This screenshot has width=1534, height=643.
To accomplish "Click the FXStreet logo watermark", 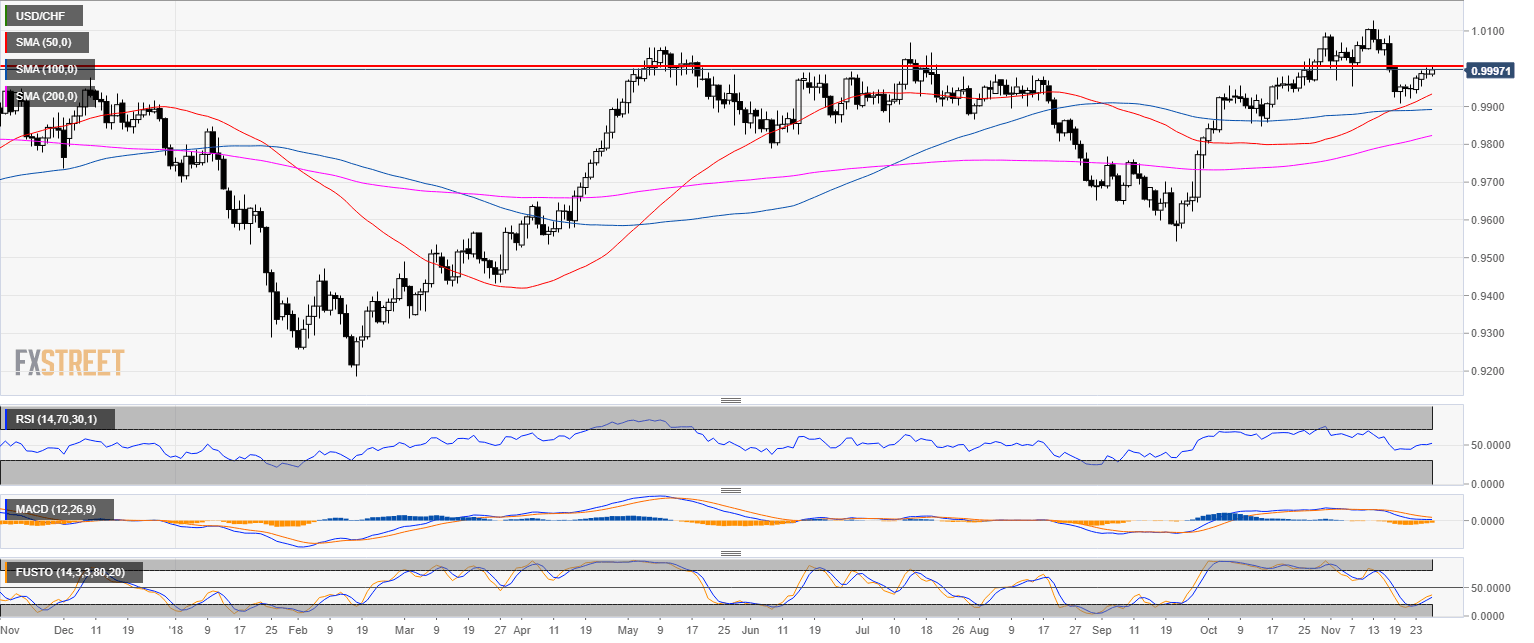I will click(x=70, y=362).
